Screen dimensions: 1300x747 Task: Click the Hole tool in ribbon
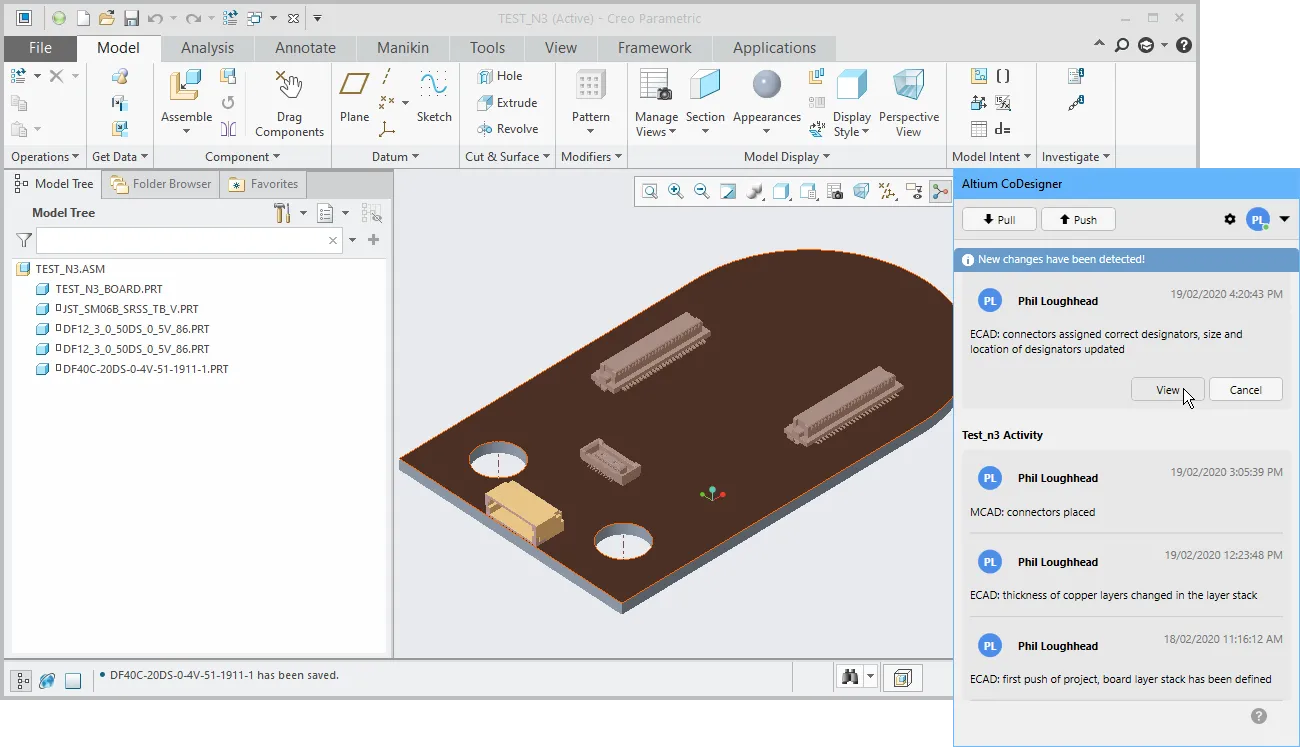click(501, 76)
